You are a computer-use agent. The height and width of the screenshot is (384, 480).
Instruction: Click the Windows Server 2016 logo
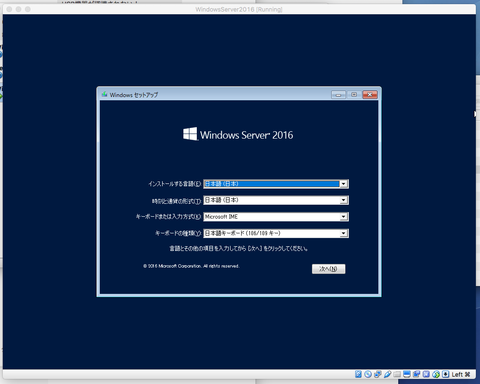click(x=238, y=134)
